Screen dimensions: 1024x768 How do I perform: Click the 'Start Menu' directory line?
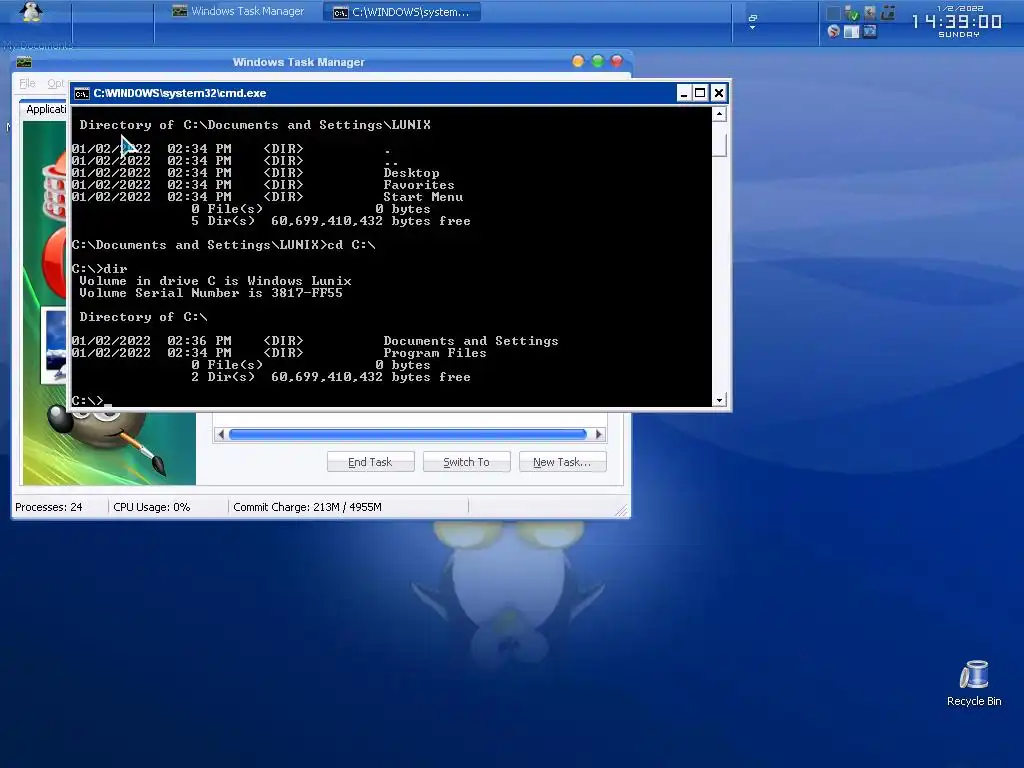tap(267, 197)
